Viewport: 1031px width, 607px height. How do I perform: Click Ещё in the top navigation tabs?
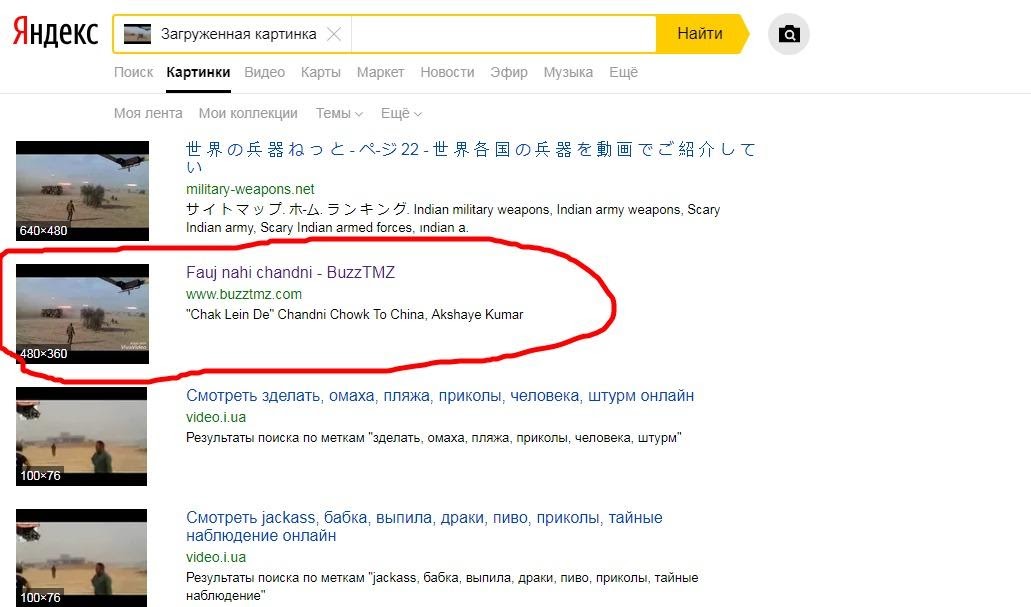623,72
